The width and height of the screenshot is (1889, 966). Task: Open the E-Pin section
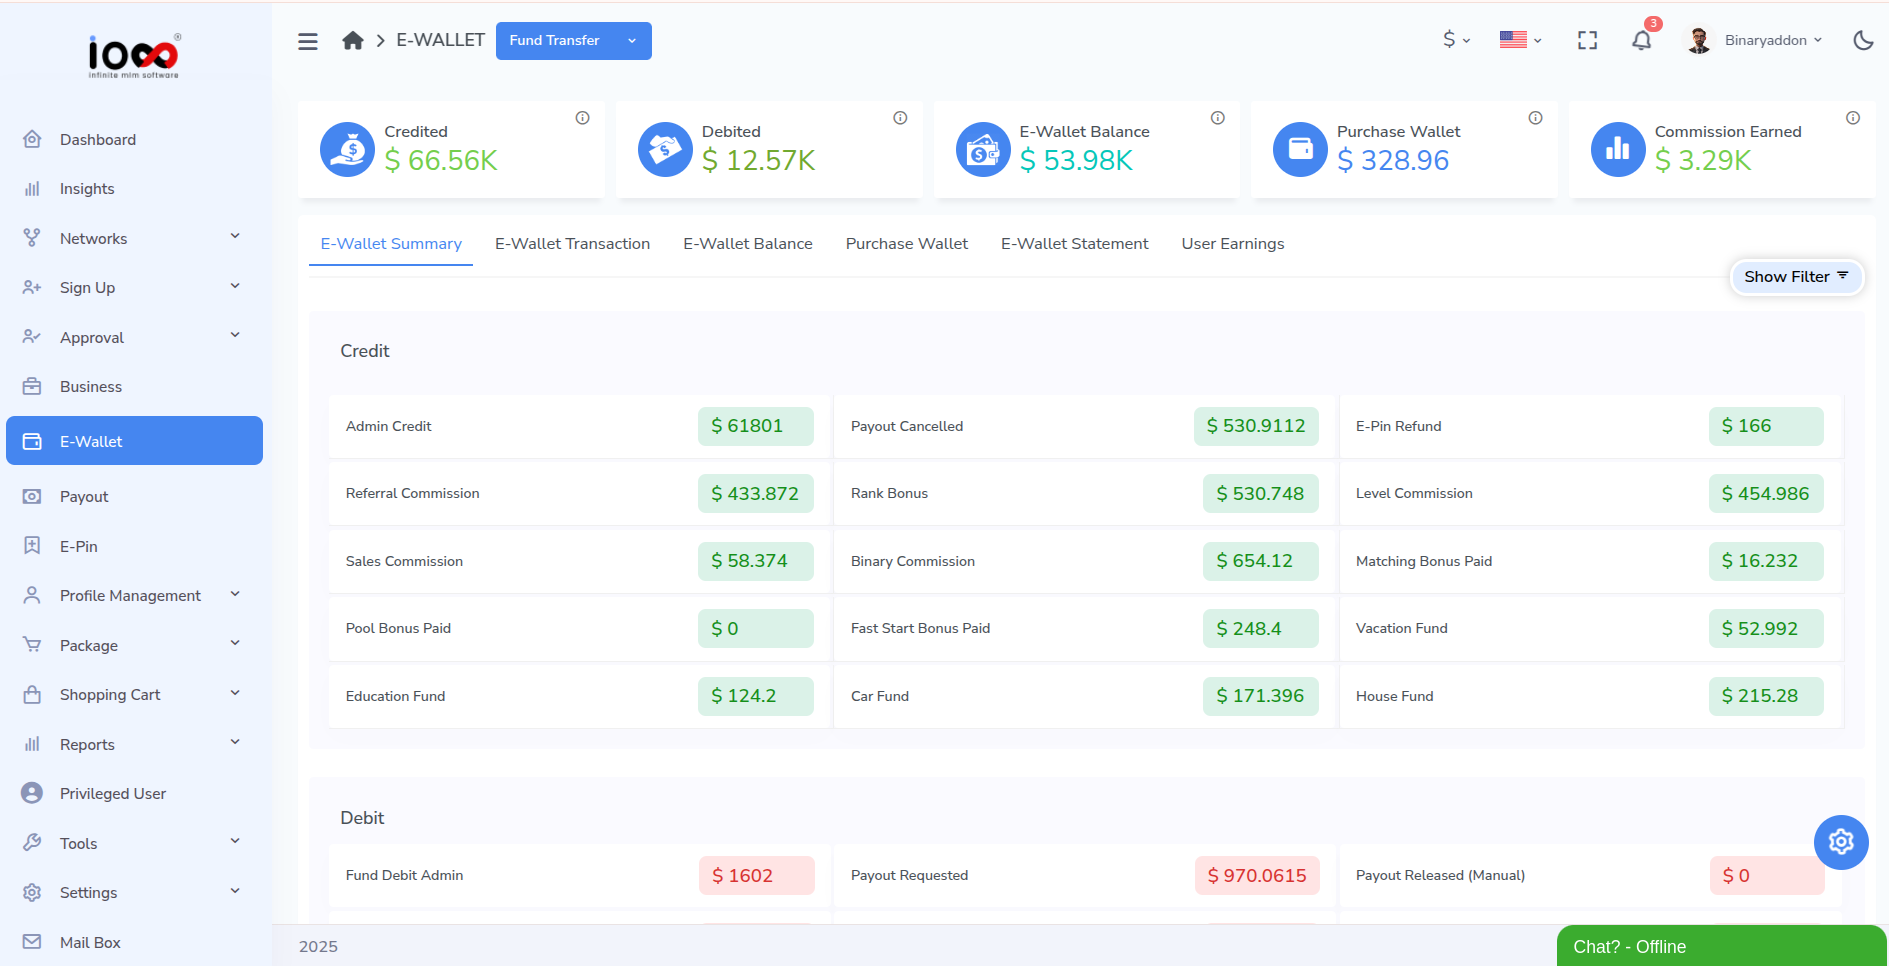[x=78, y=546]
